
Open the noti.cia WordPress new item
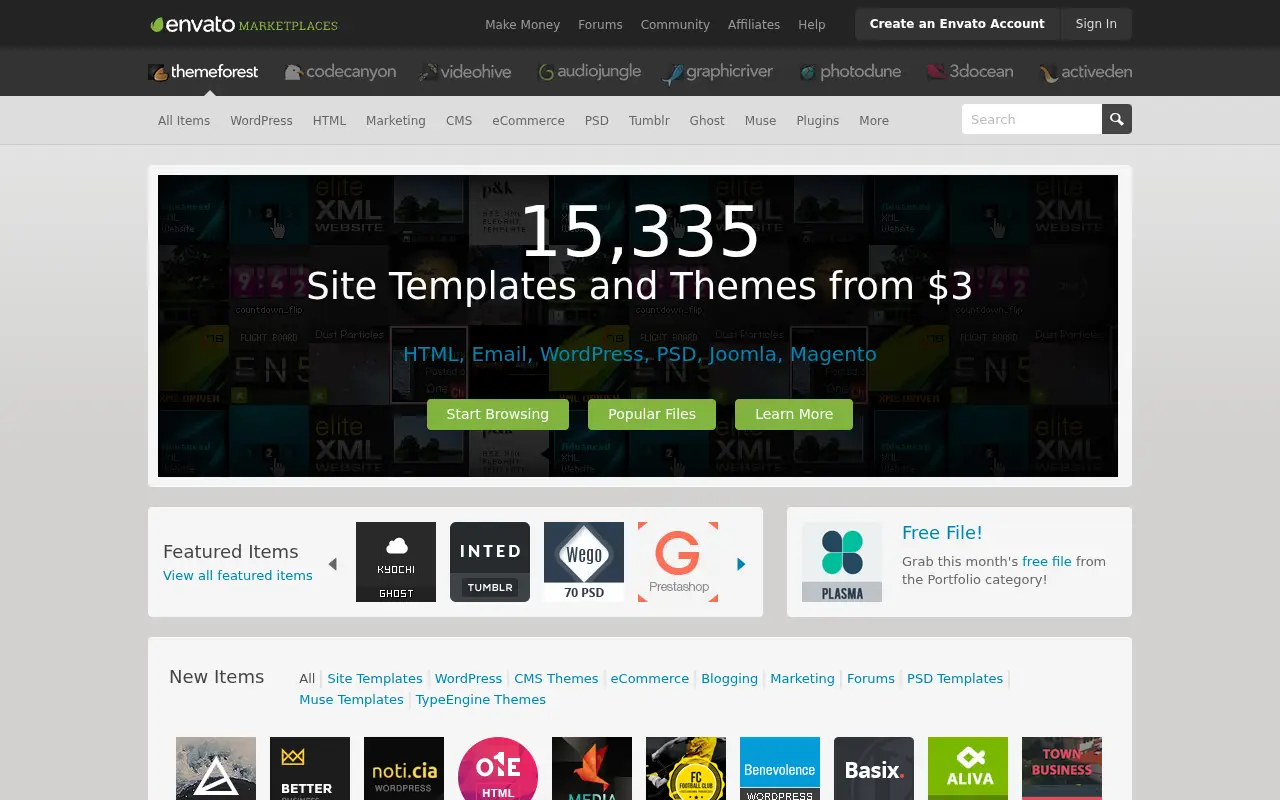[x=404, y=768]
